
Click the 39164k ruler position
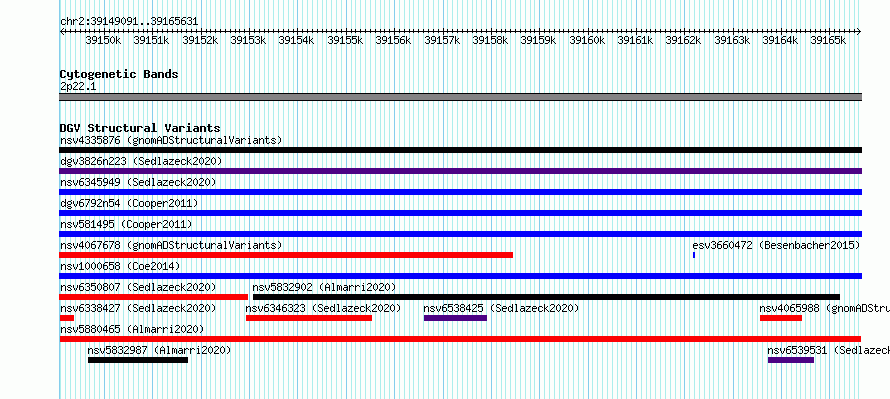780,40
